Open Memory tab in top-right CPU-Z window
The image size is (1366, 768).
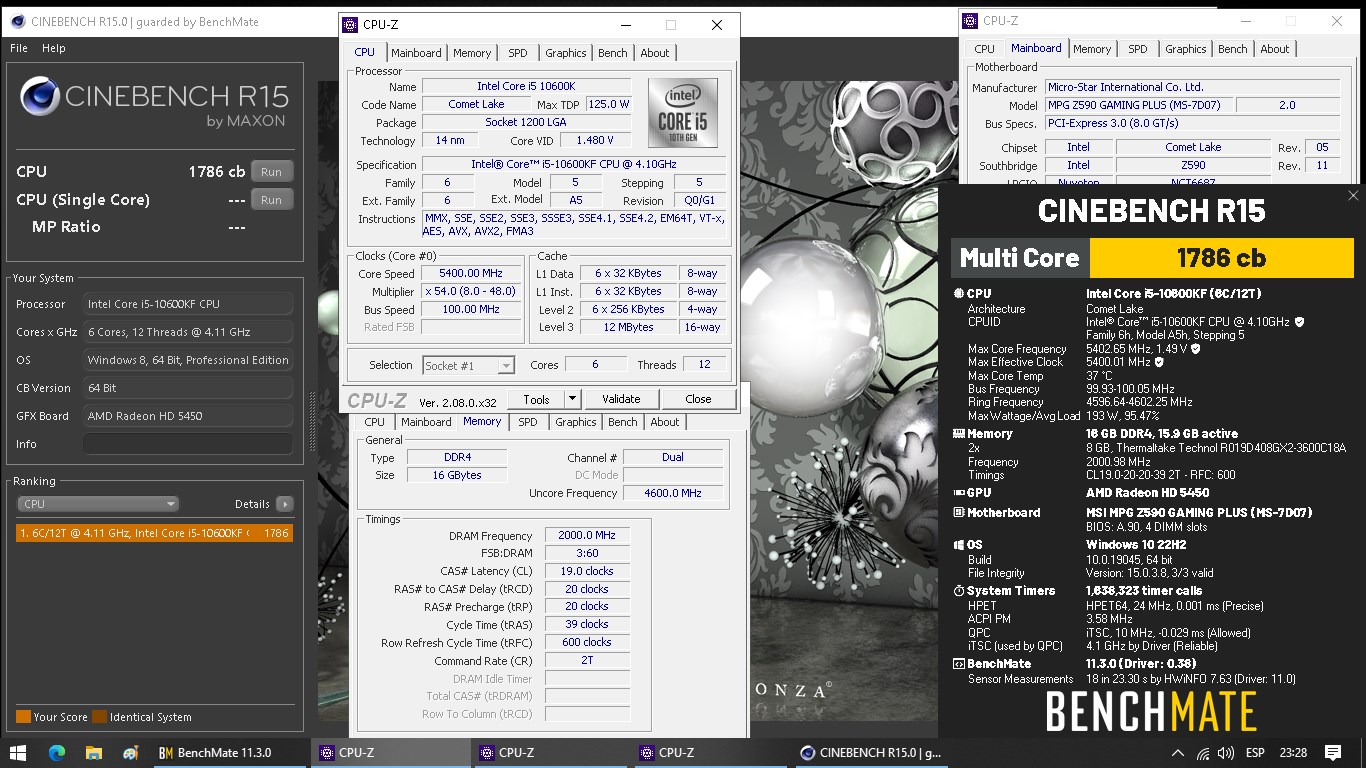click(x=1092, y=49)
